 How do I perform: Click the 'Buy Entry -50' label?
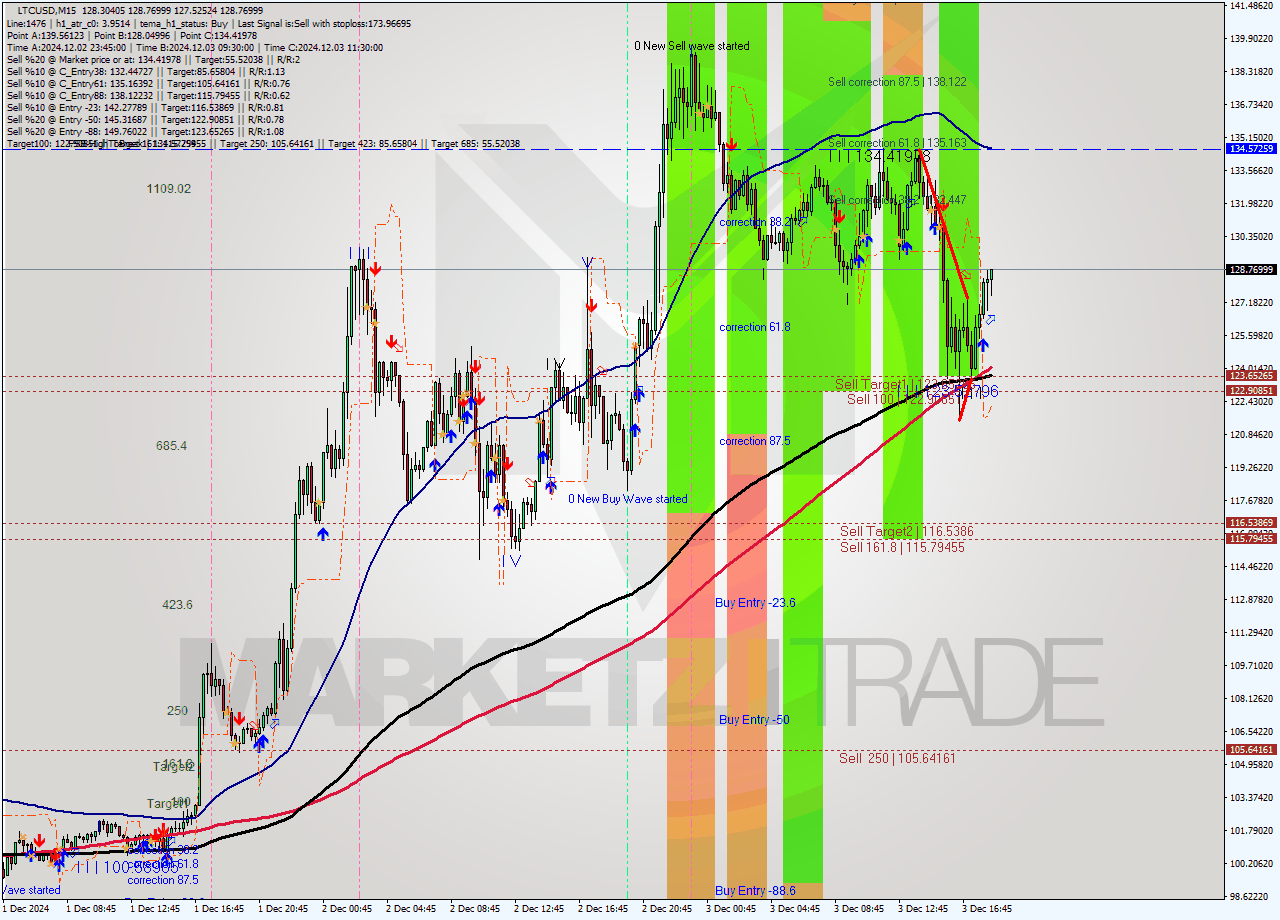point(754,719)
